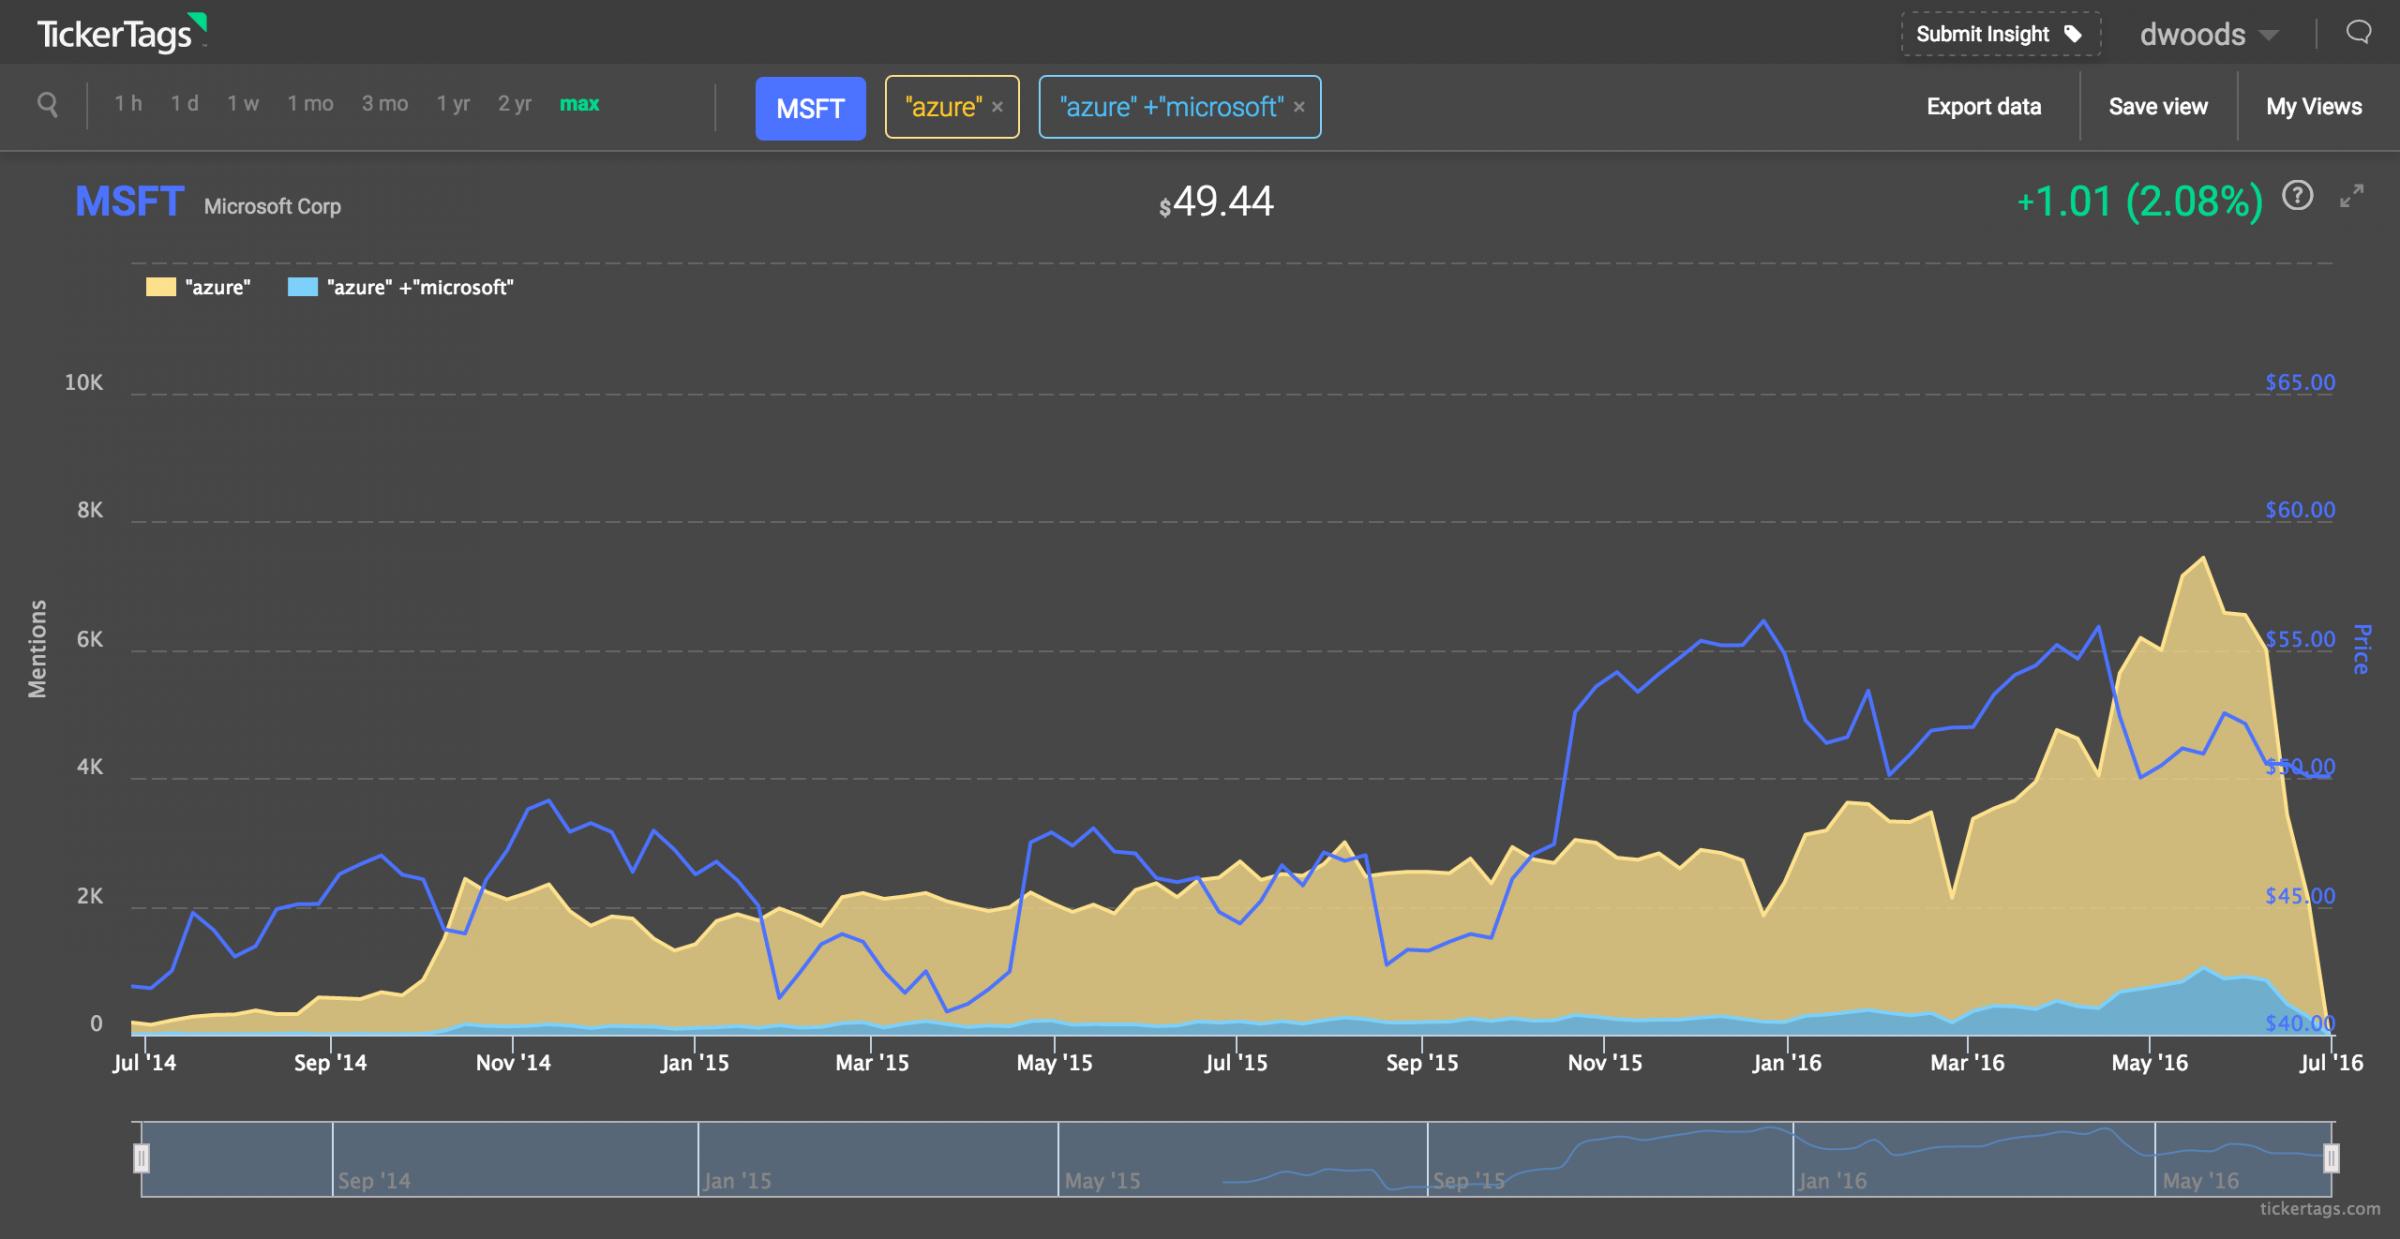Select the 3 mo time range
The width and height of the screenshot is (2400, 1239).
385,104
